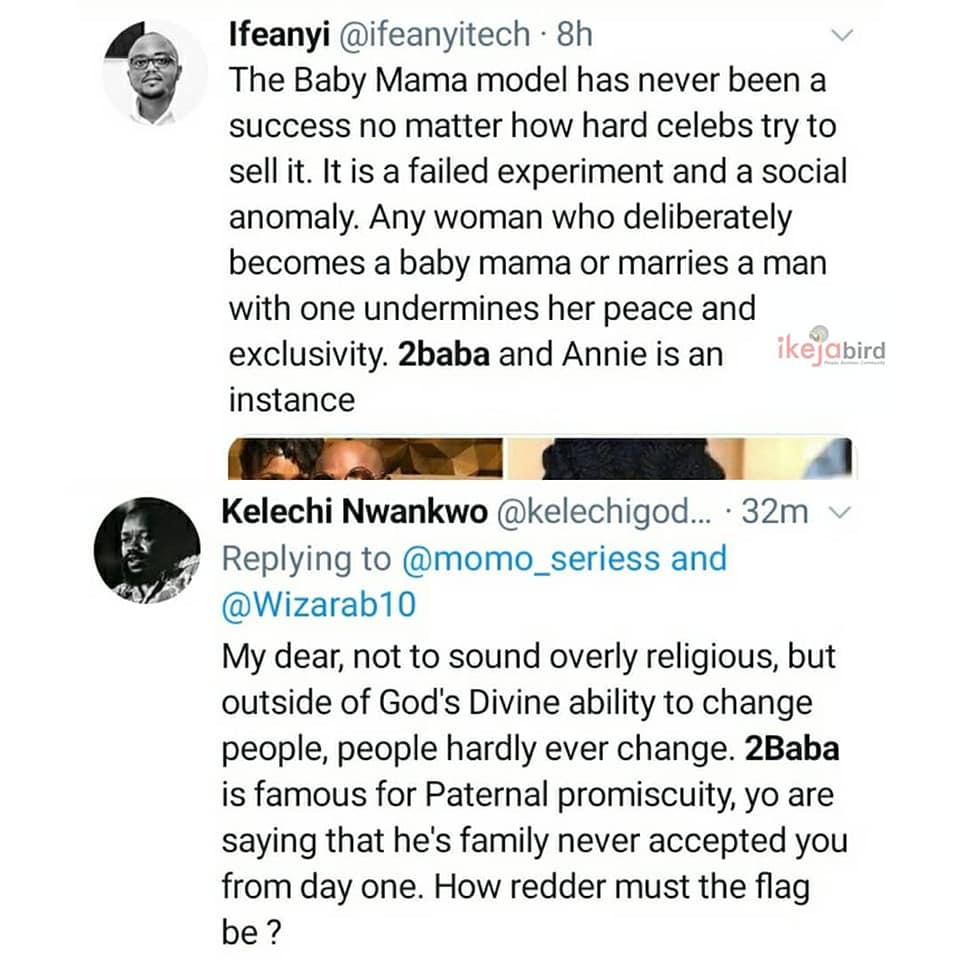Open Ifeanyi's Baby Mama model tweet text
Image resolution: width=960 pixels, height=960 pixels.
point(530,220)
